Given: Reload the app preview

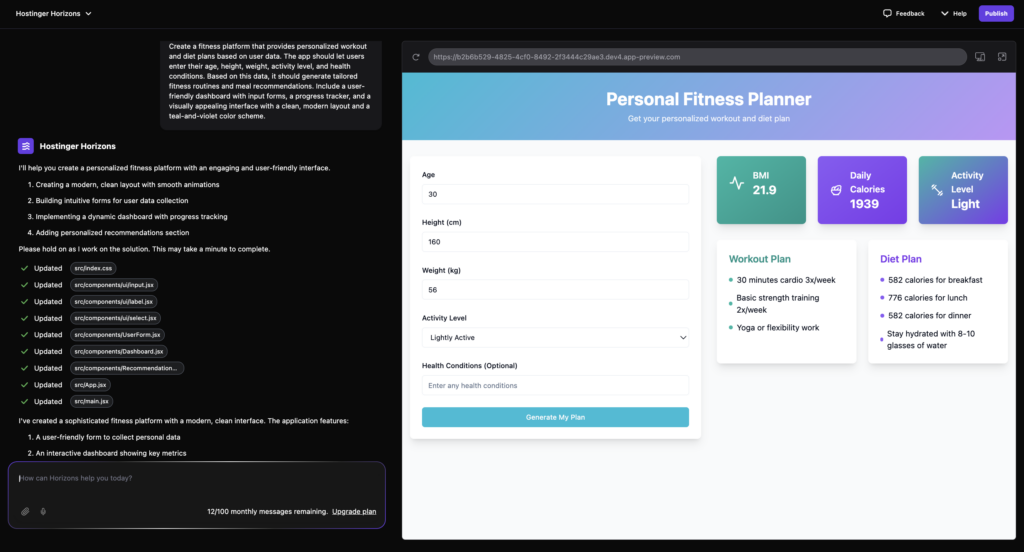Looking at the screenshot, I should coord(416,57).
